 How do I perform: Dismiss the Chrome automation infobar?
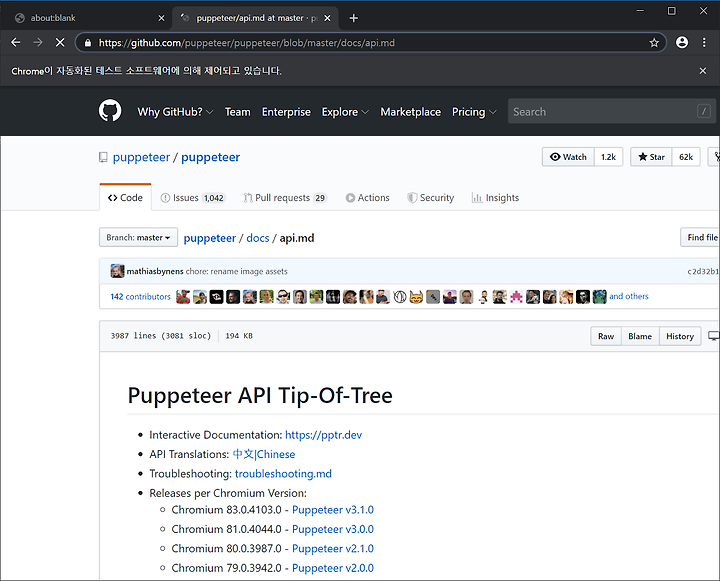[703, 71]
